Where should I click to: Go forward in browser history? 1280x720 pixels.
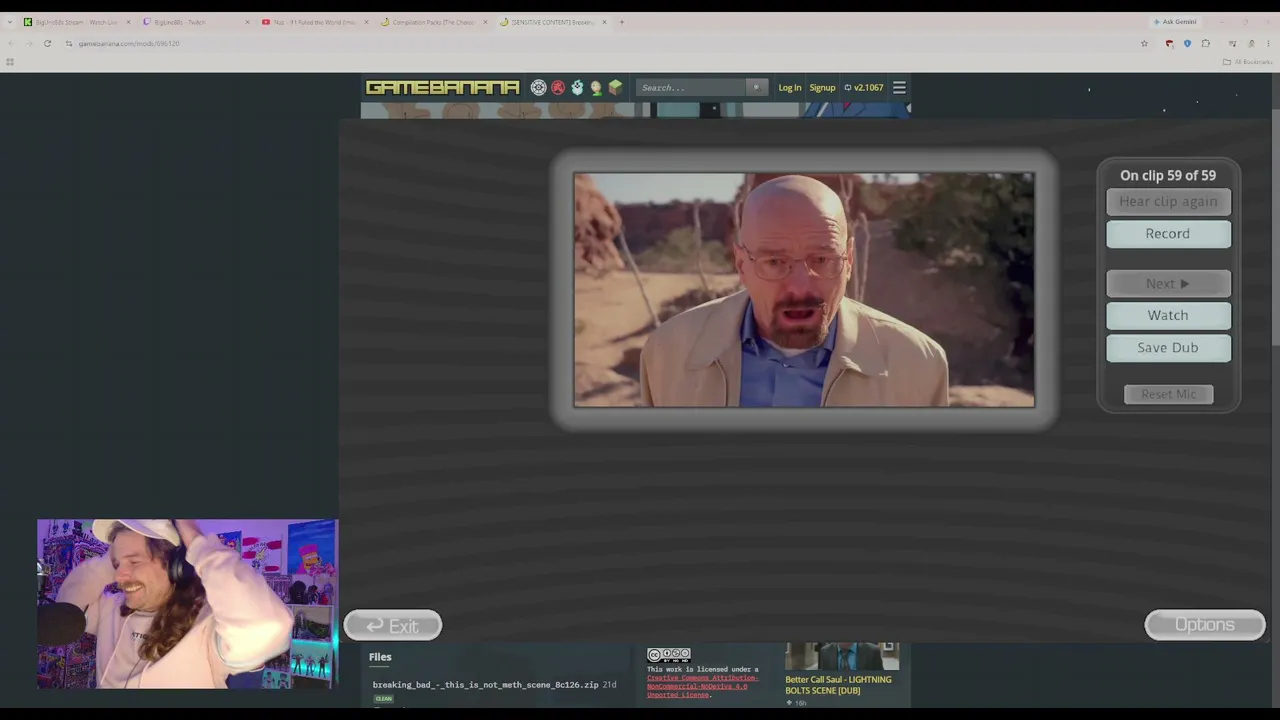29,43
